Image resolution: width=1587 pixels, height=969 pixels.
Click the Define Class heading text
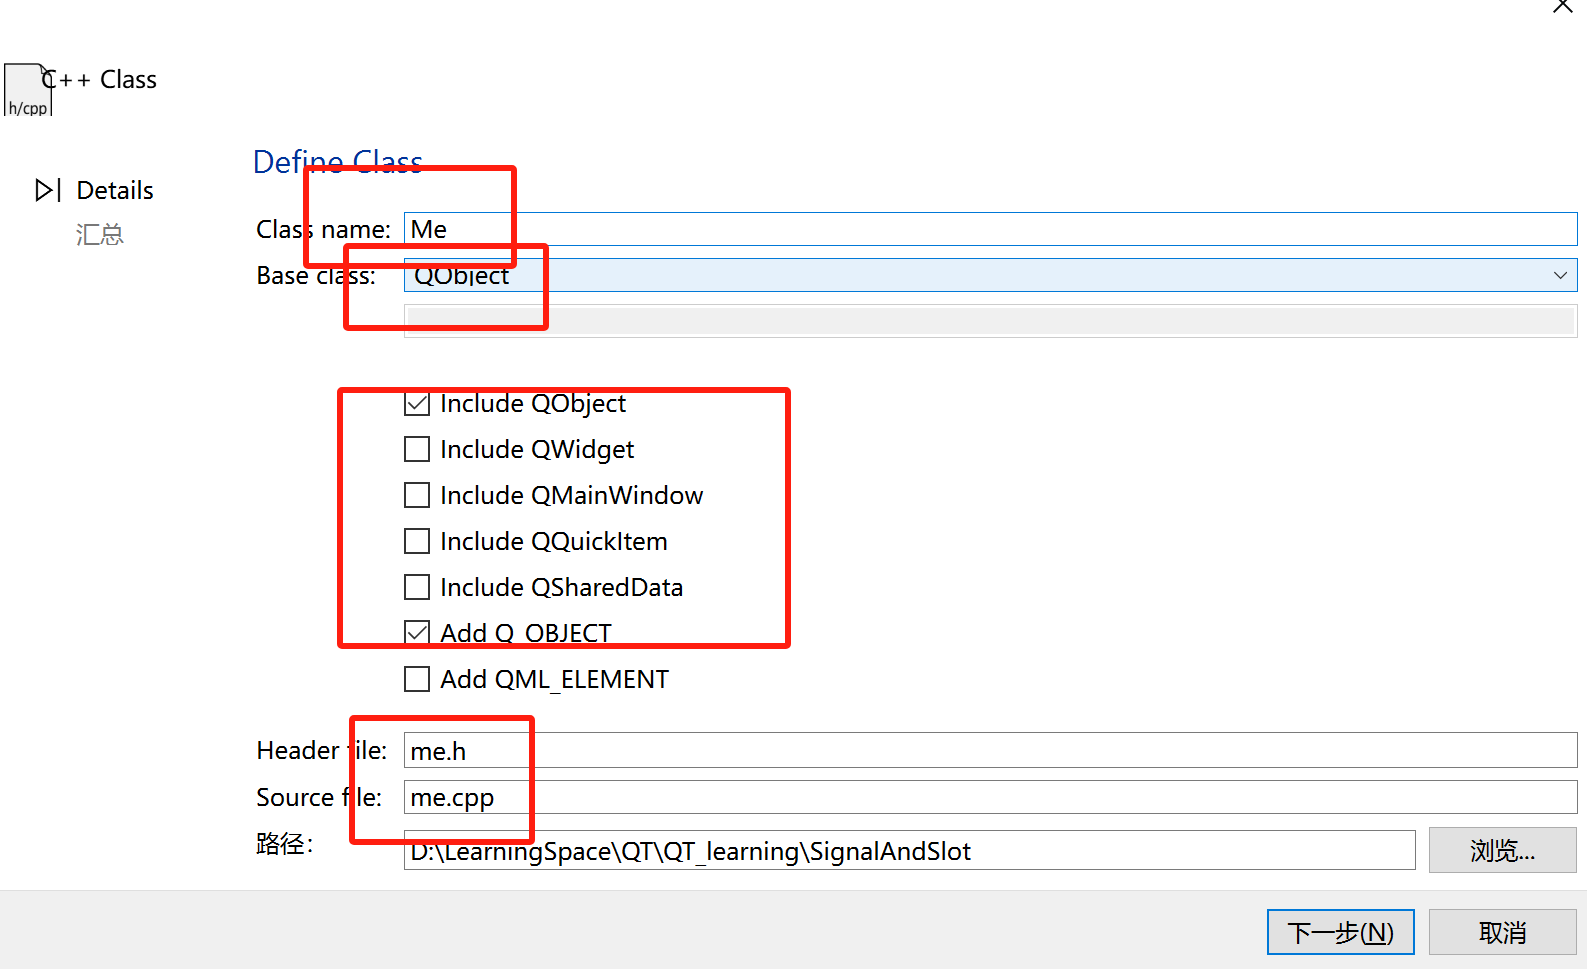point(338,162)
